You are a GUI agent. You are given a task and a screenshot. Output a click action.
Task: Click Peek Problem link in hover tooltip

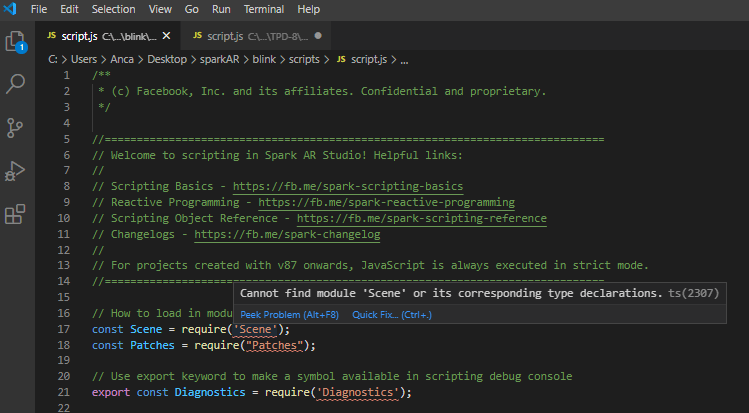[289, 315]
